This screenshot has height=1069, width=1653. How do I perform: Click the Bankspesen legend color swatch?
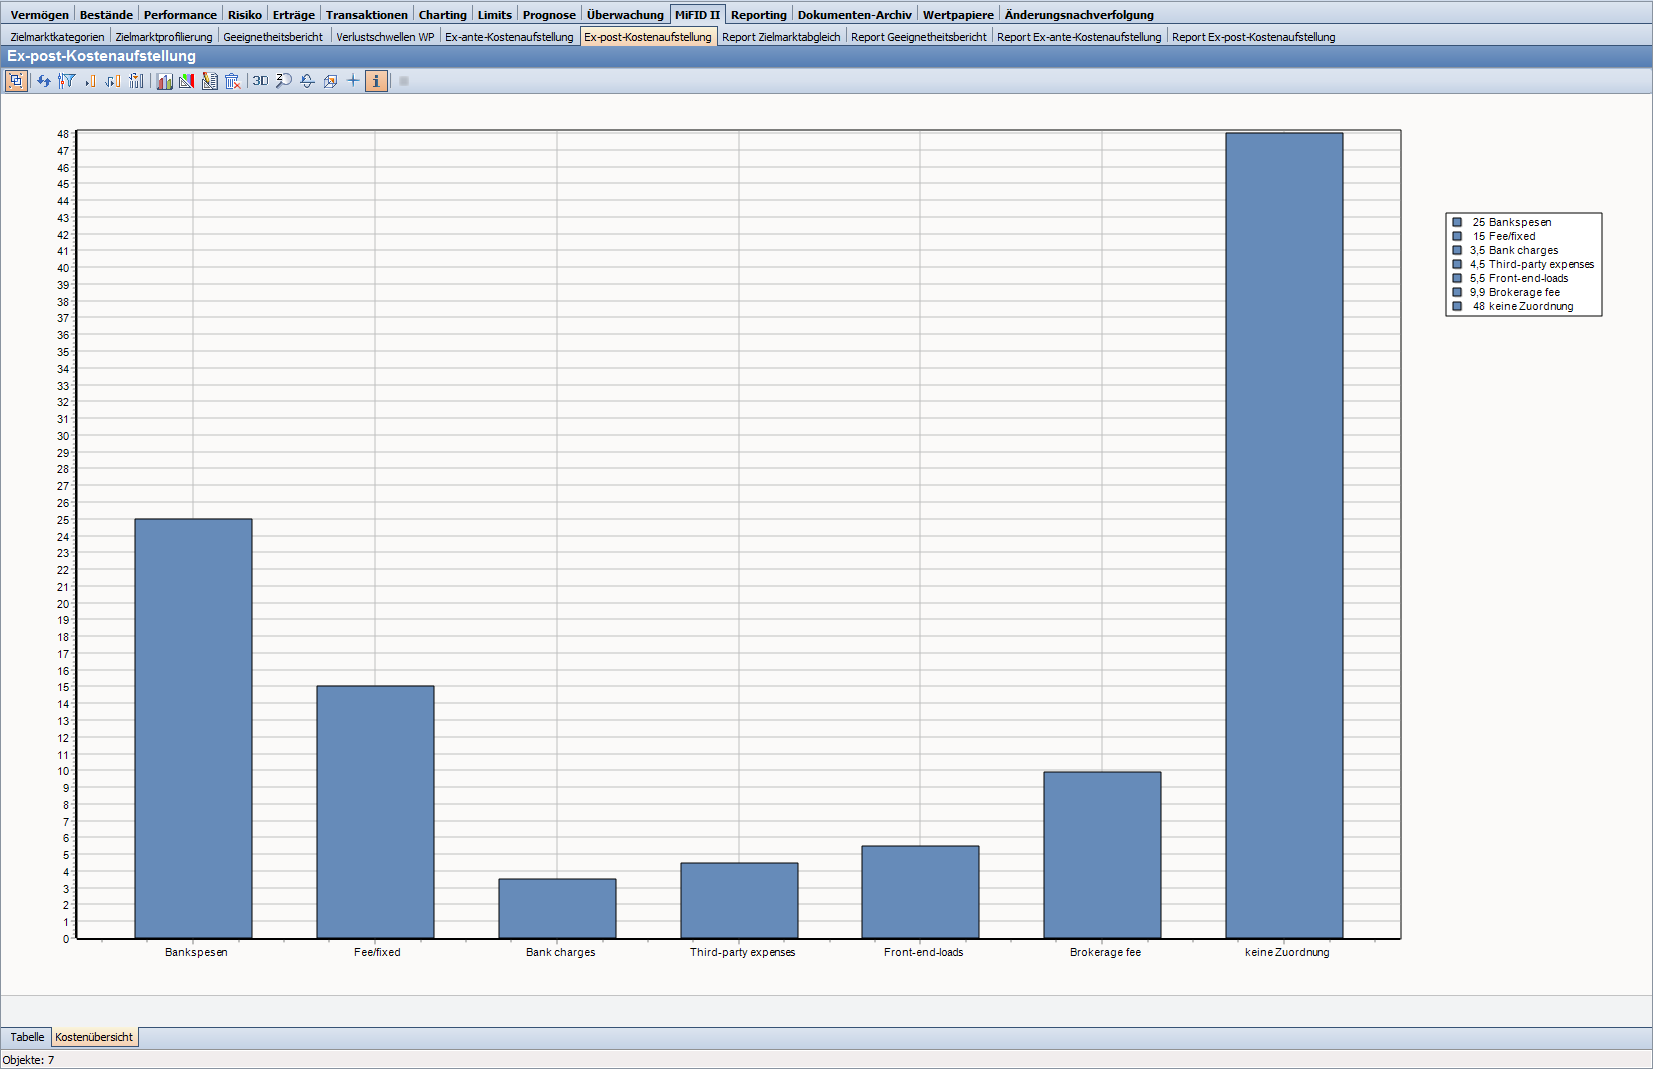(x=1457, y=222)
